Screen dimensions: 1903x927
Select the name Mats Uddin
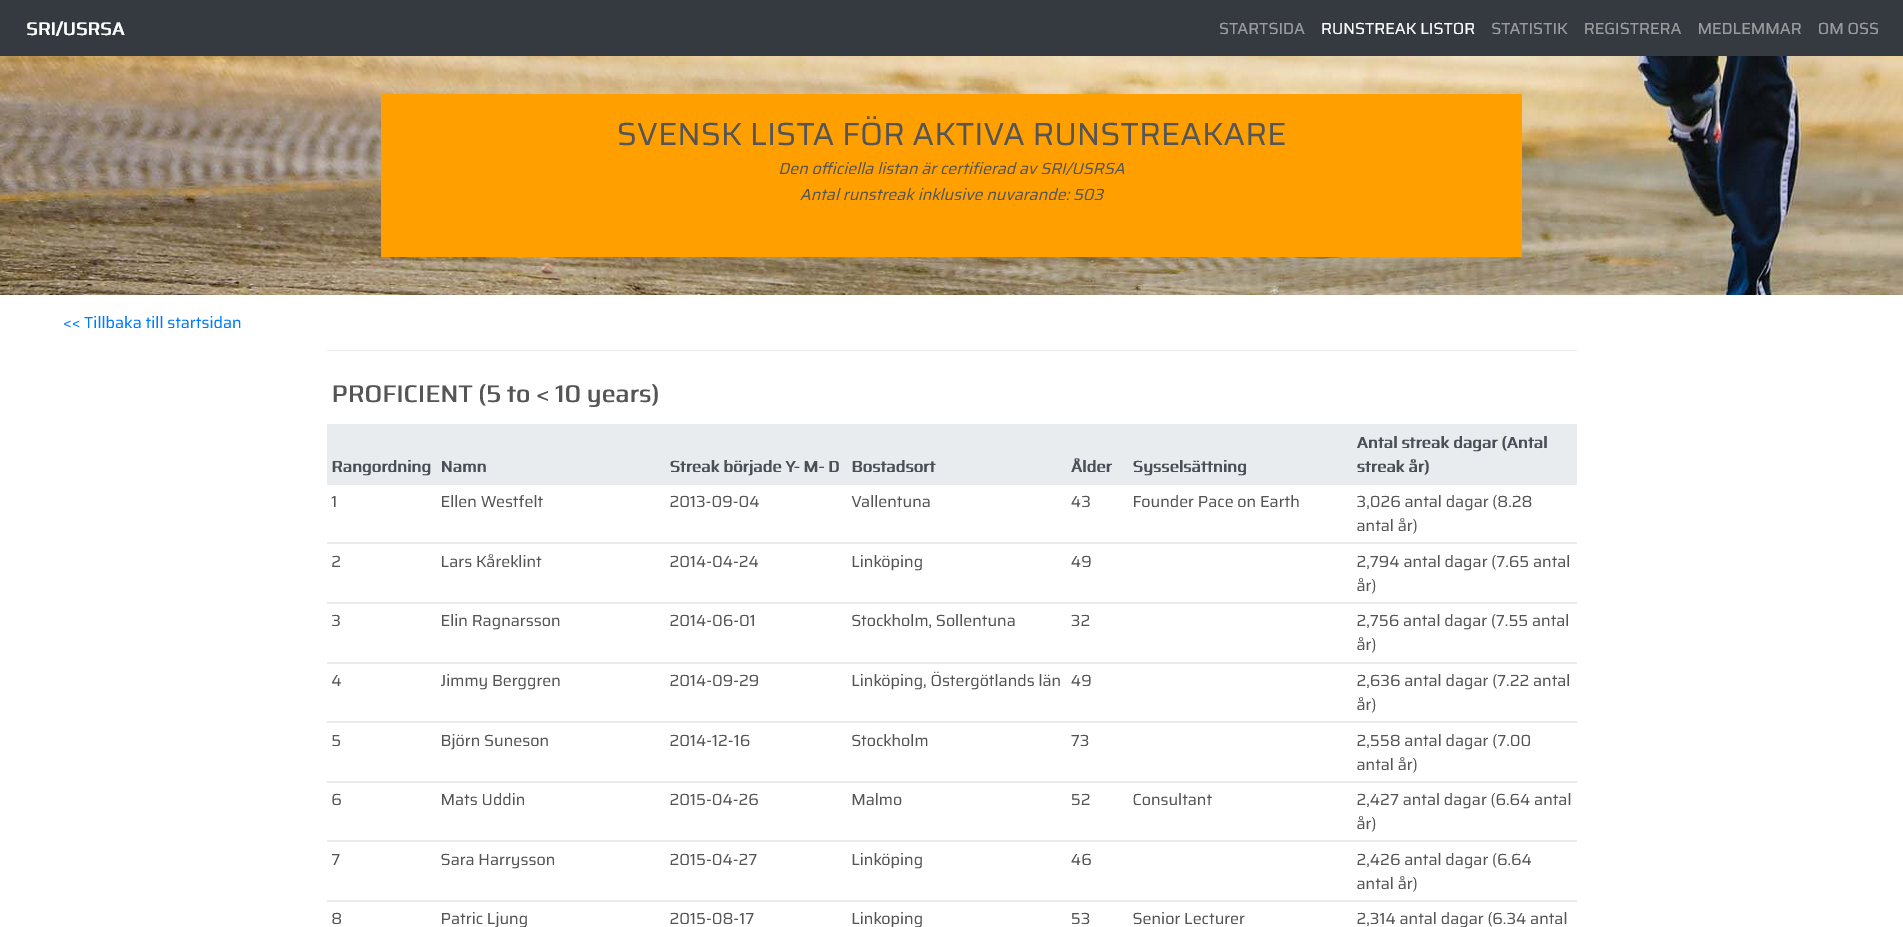pyautogui.click(x=482, y=799)
